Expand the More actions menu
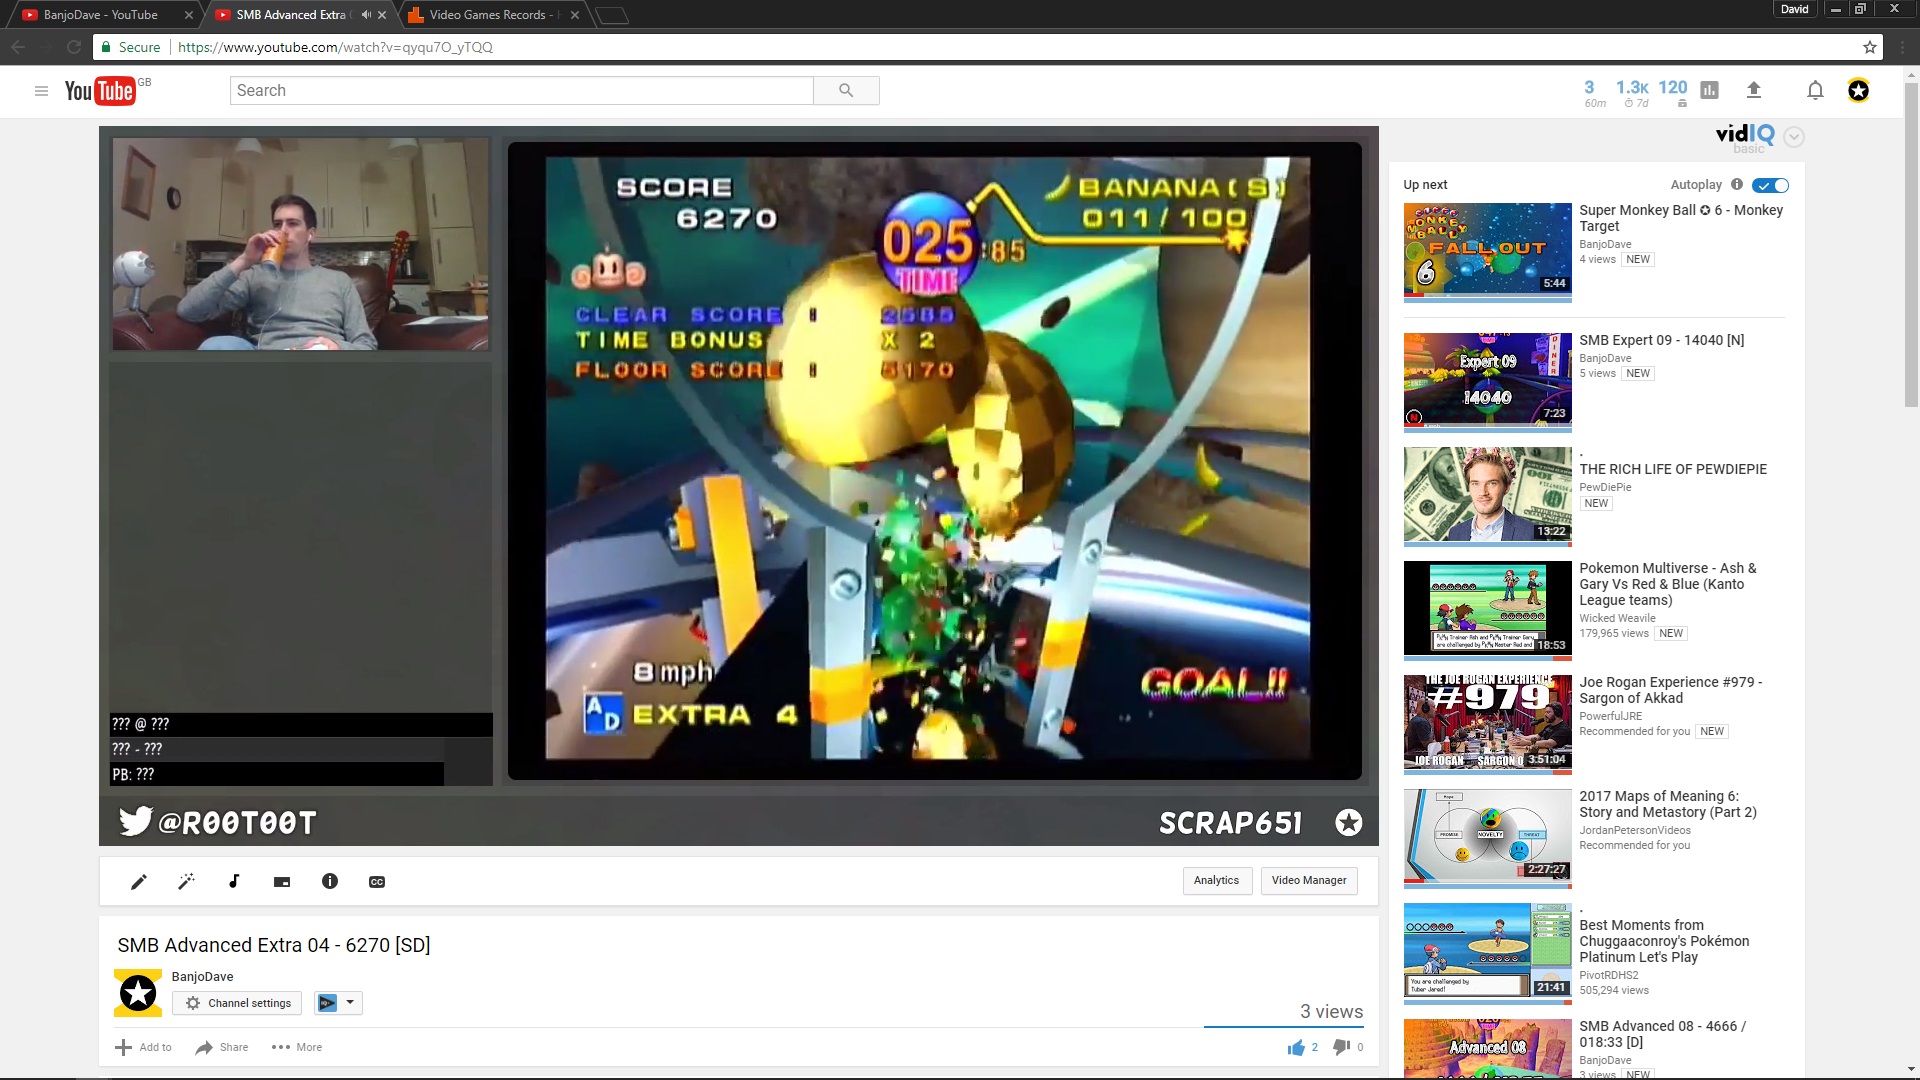This screenshot has height=1080, width=1920. pyautogui.click(x=297, y=1047)
